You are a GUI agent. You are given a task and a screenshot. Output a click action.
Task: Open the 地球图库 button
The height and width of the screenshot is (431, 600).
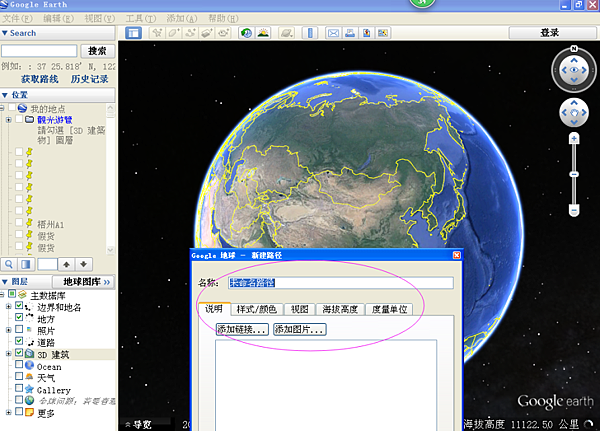(84, 282)
